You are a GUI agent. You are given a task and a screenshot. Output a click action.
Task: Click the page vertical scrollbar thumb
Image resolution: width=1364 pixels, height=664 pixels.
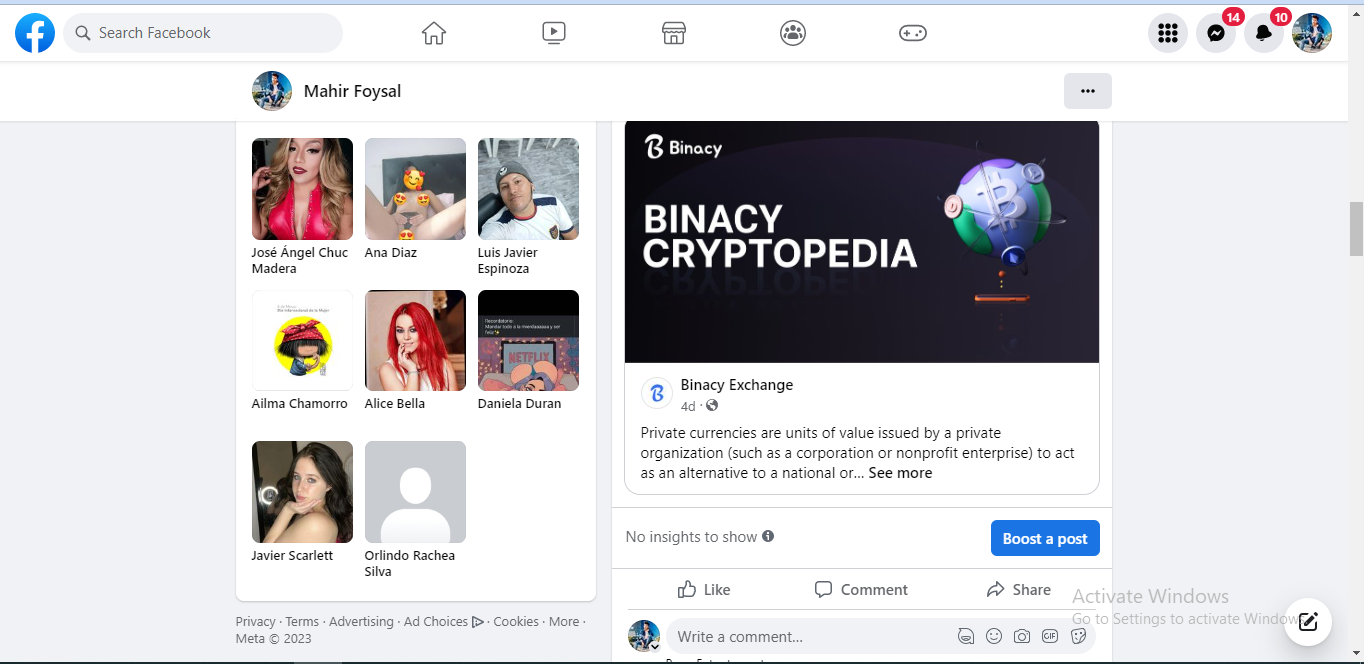(x=1356, y=228)
